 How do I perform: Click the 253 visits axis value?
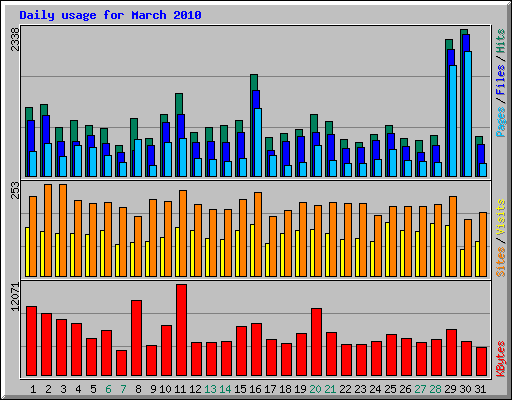coord(15,190)
